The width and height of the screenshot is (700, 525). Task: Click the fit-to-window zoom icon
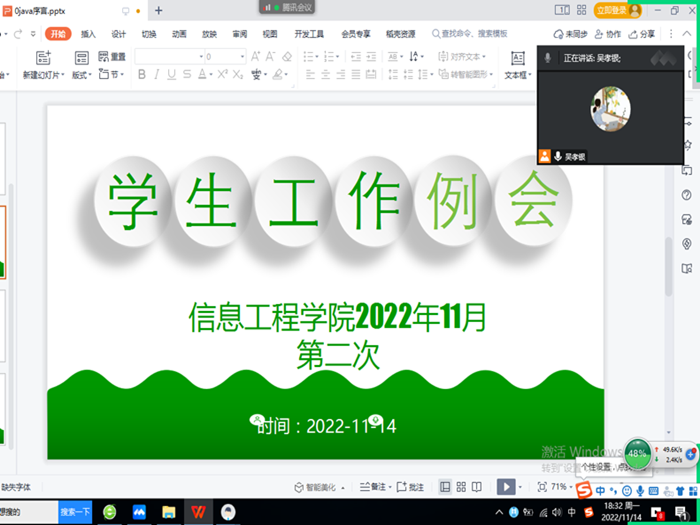pos(542,487)
